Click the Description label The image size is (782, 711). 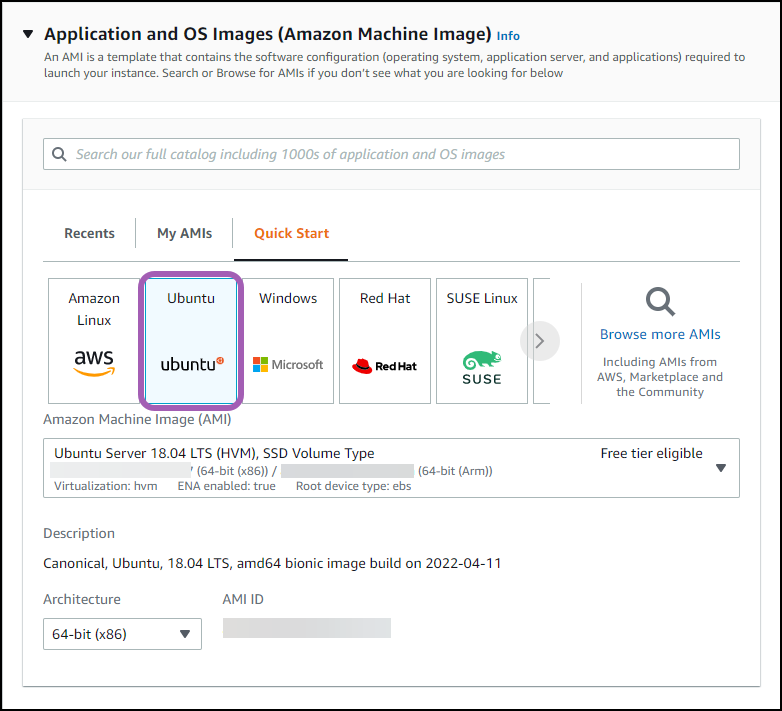(79, 533)
